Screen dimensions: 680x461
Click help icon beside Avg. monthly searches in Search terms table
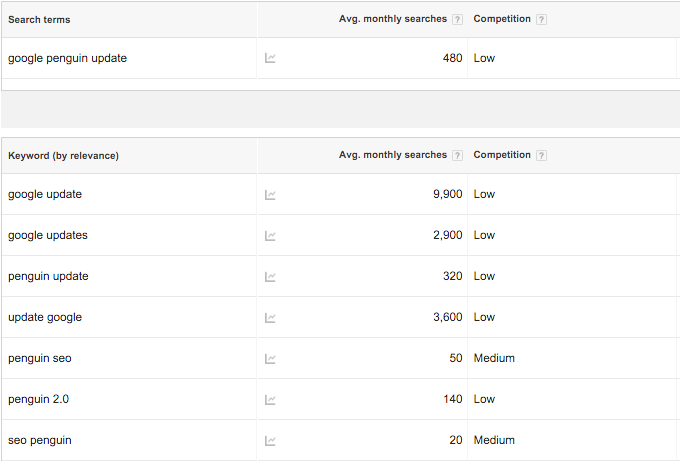coord(457,20)
